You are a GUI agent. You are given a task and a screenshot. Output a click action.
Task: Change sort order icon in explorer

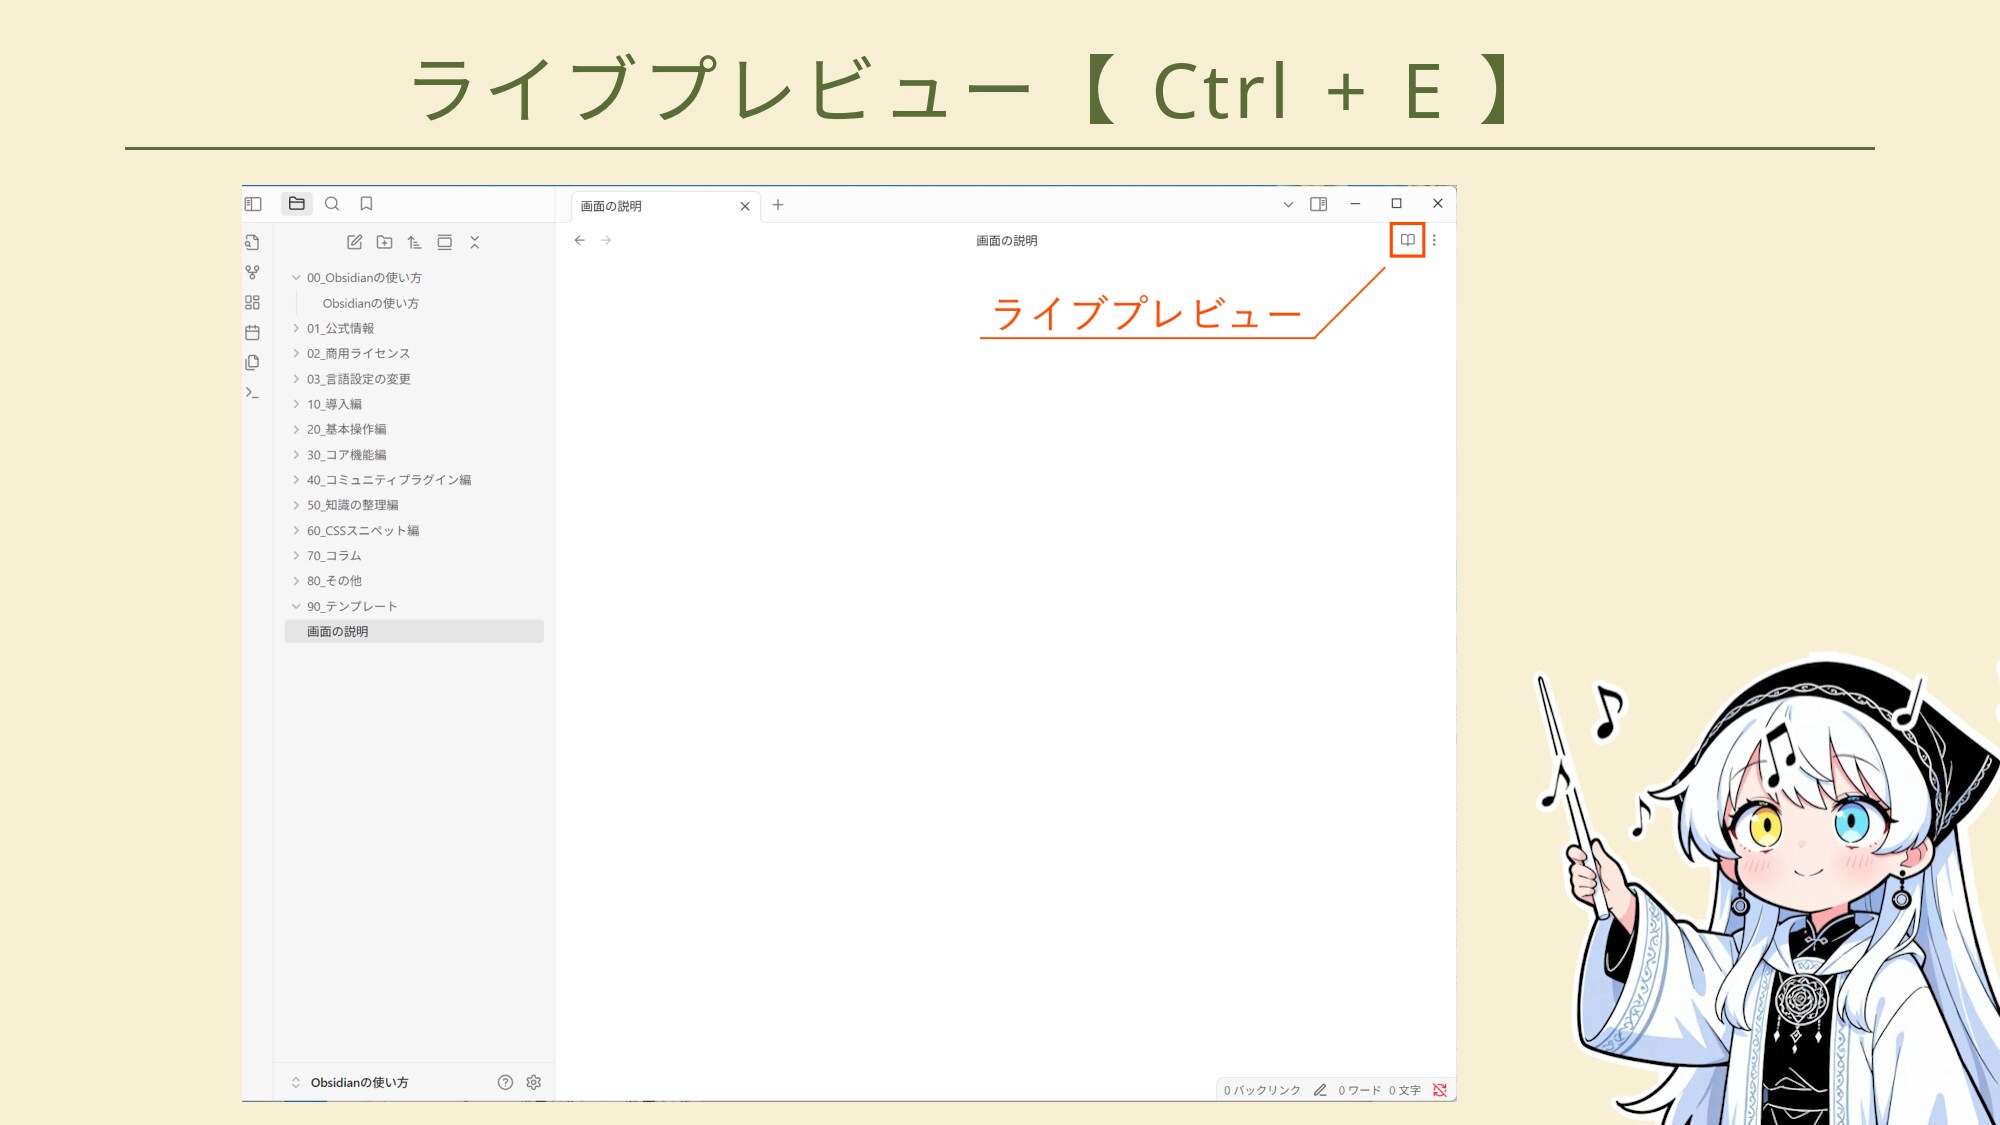(x=414, y=242)
